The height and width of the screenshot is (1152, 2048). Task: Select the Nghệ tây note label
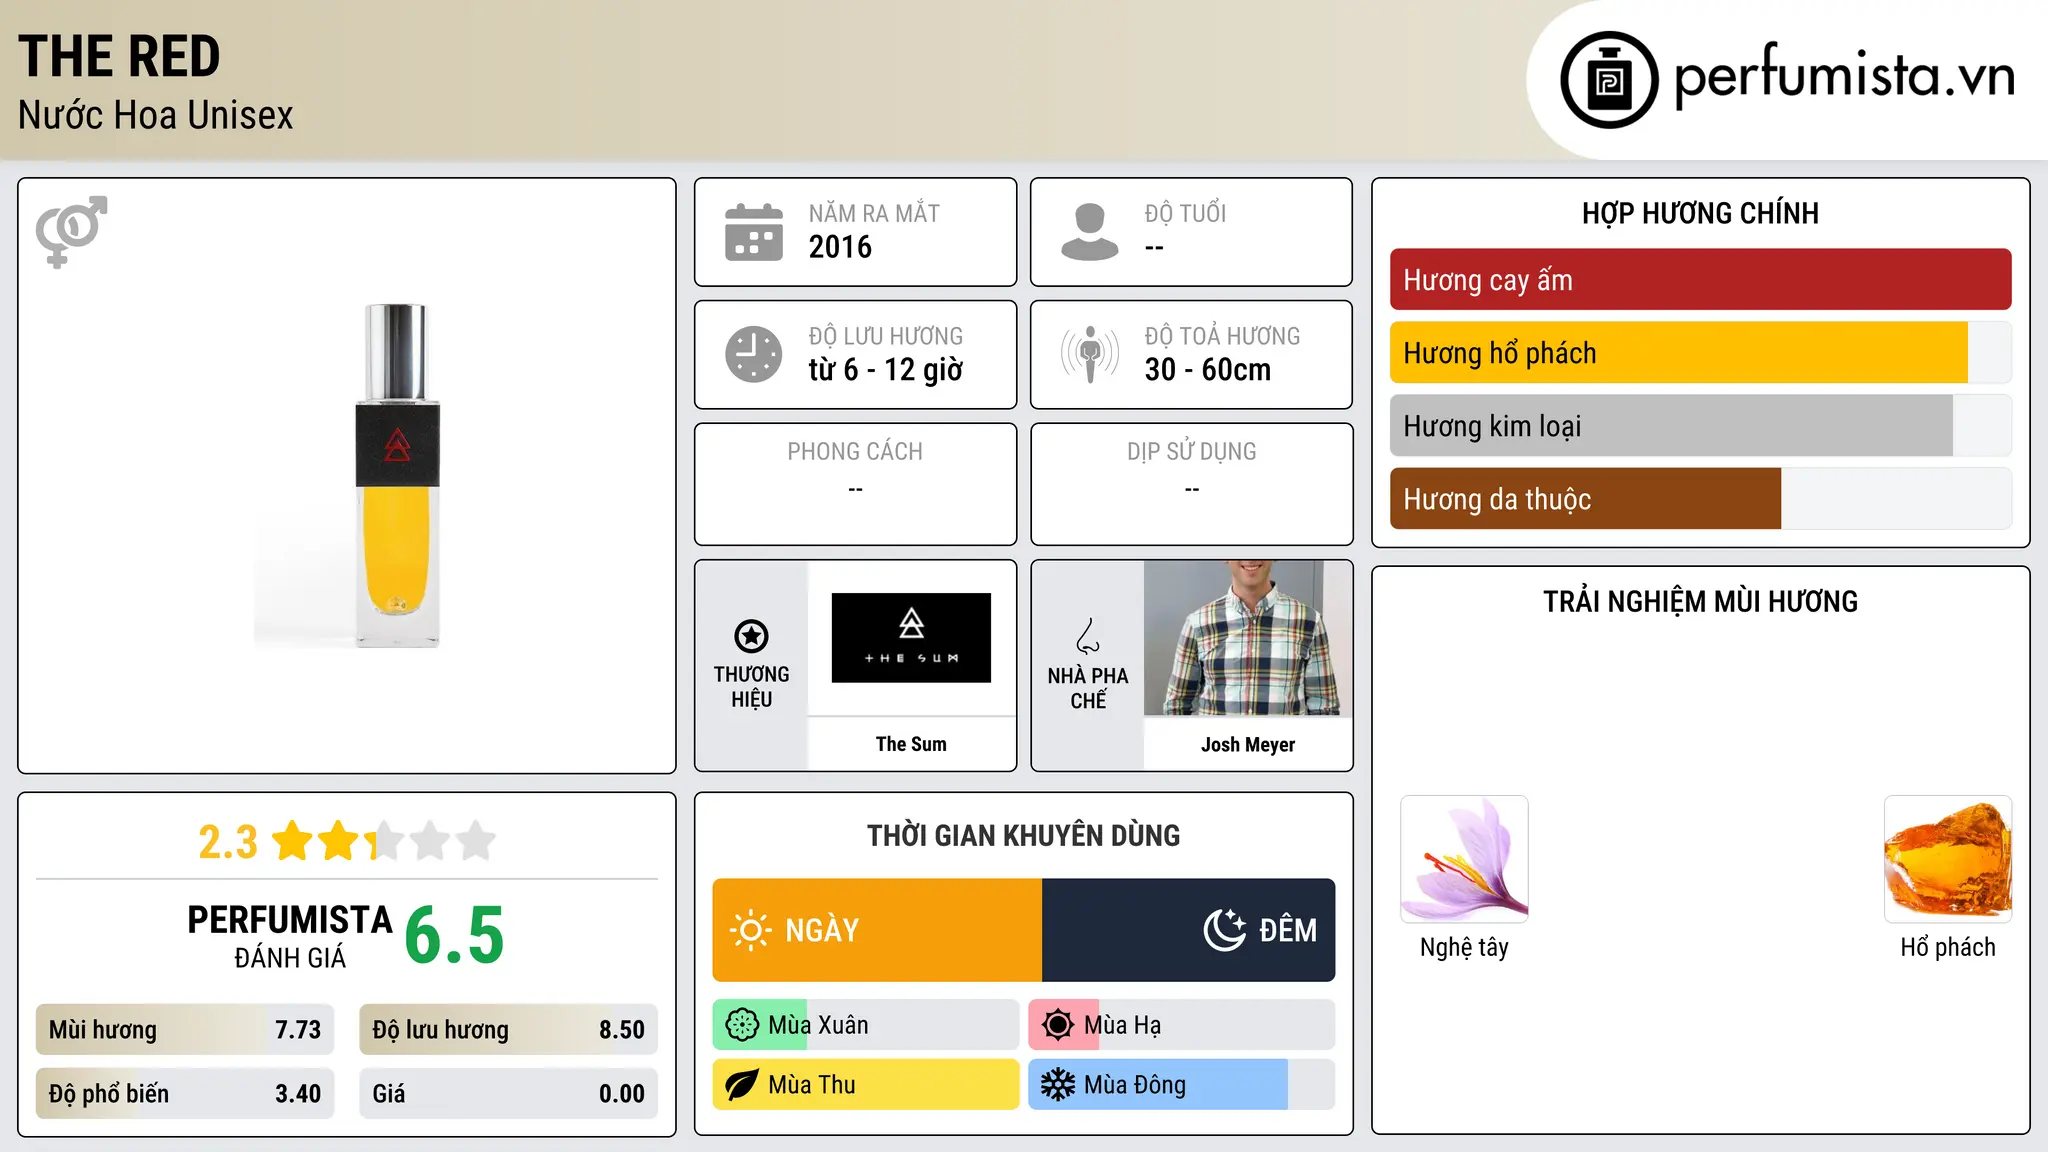[1464, 948]
